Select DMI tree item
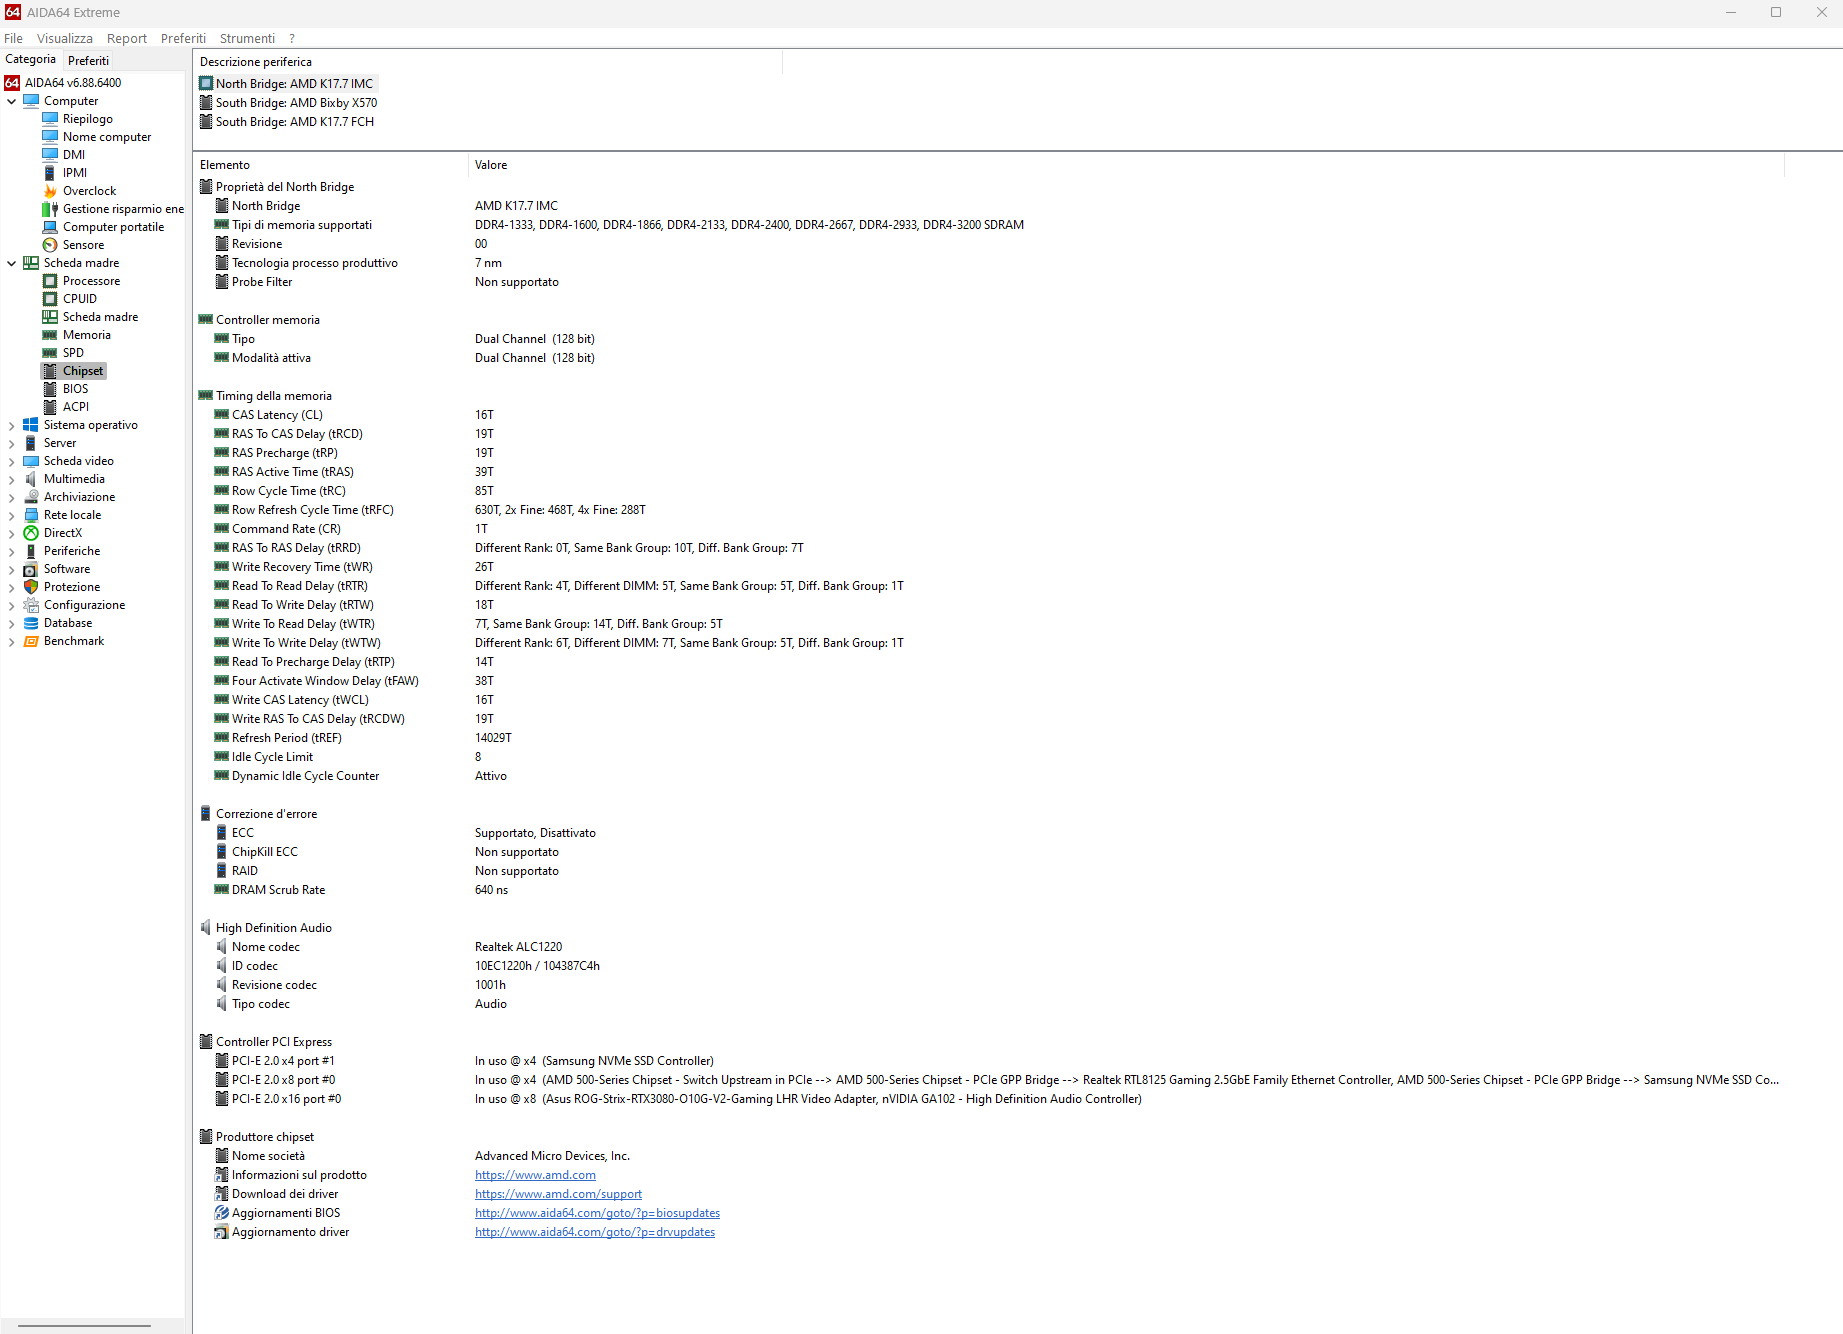This screenshot has height=1334, width=1843. pyautogui.click(x=74, y=155)
